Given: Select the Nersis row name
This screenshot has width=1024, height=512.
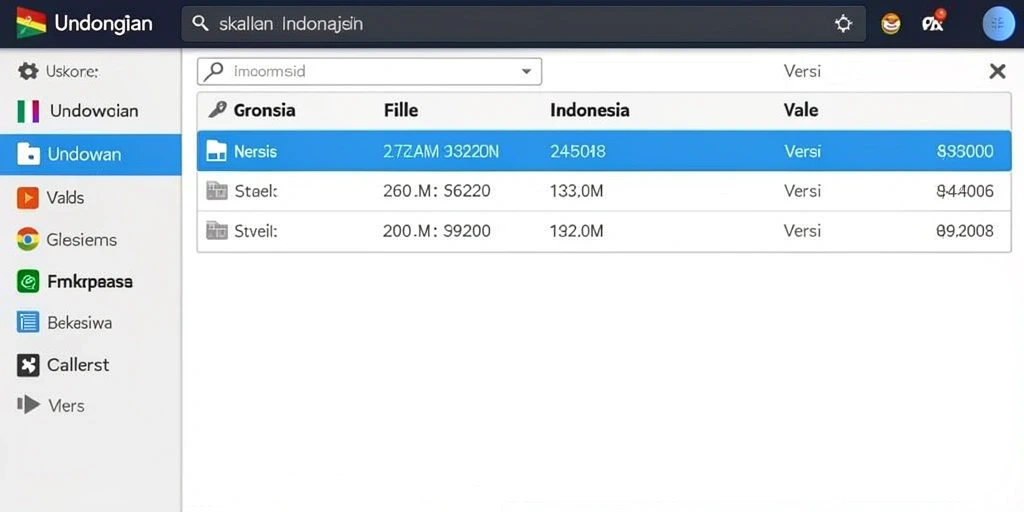Looking at the screenshot, I should click(x=255, y=152).
